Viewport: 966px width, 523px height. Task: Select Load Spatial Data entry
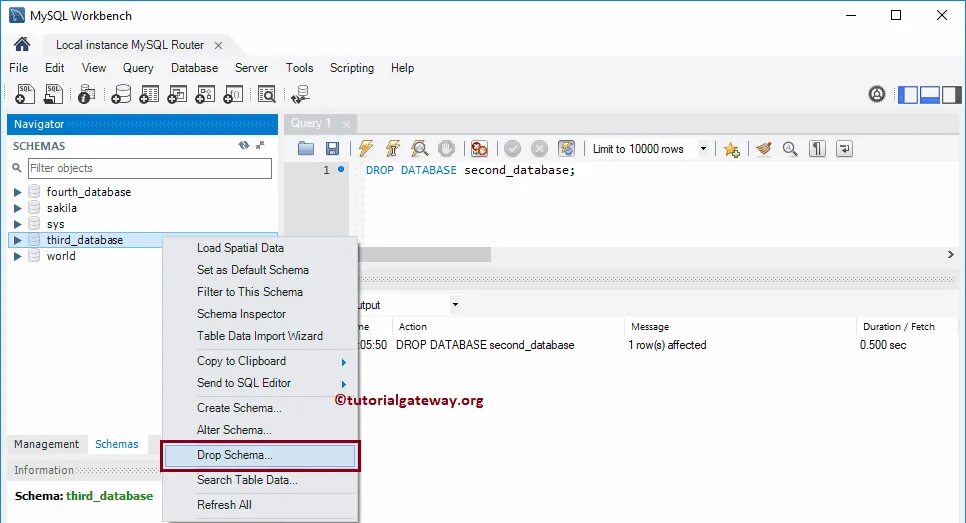261,248
